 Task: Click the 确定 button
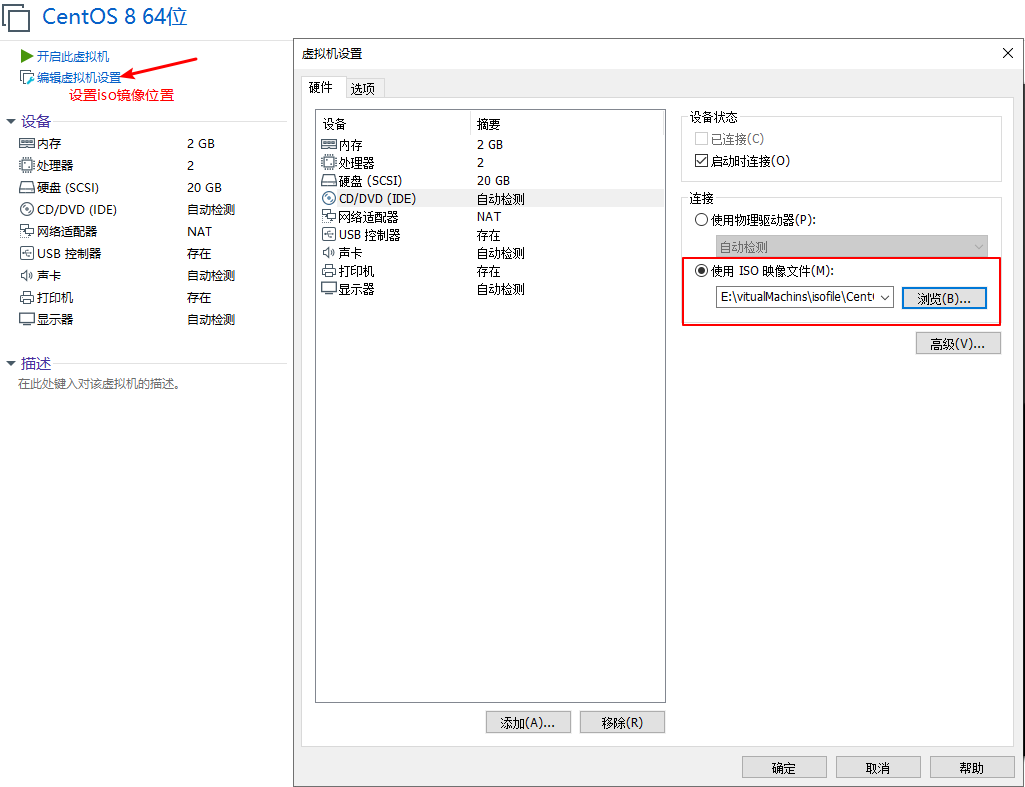coord(784,768)
